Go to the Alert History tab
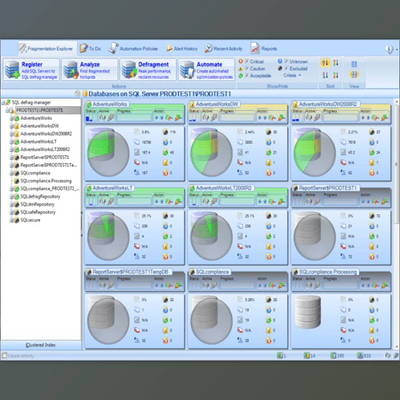This screenshot has height=400, width=400. (x=182, y=49)
